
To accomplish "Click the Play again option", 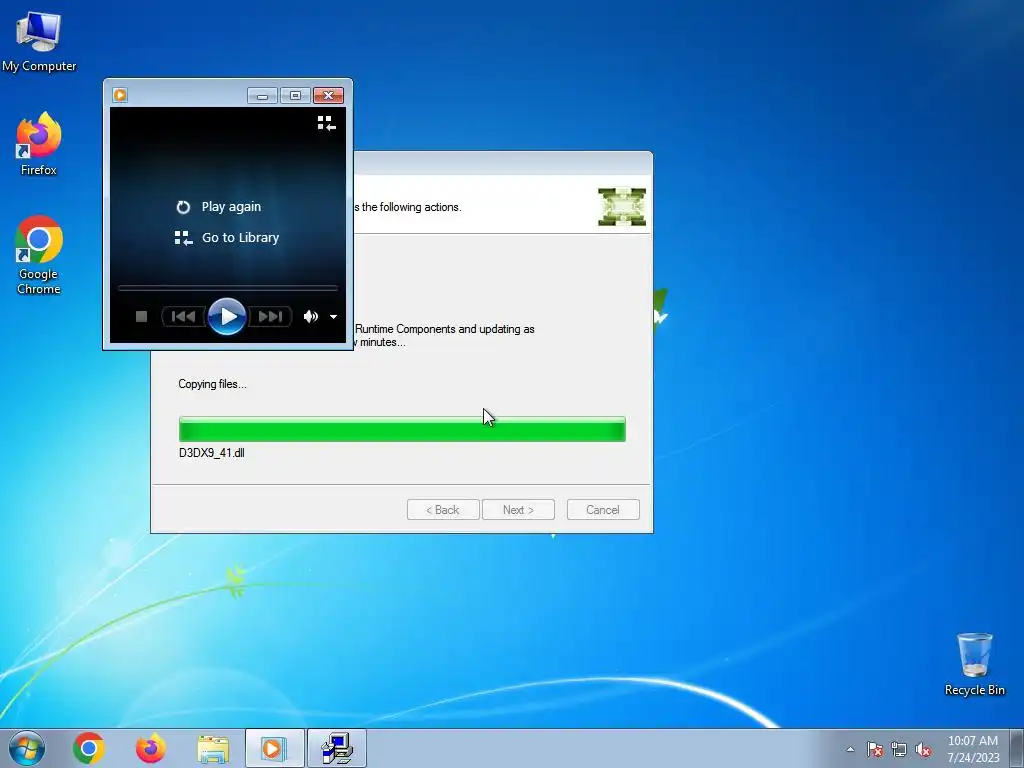I will (x=219, y=206).
